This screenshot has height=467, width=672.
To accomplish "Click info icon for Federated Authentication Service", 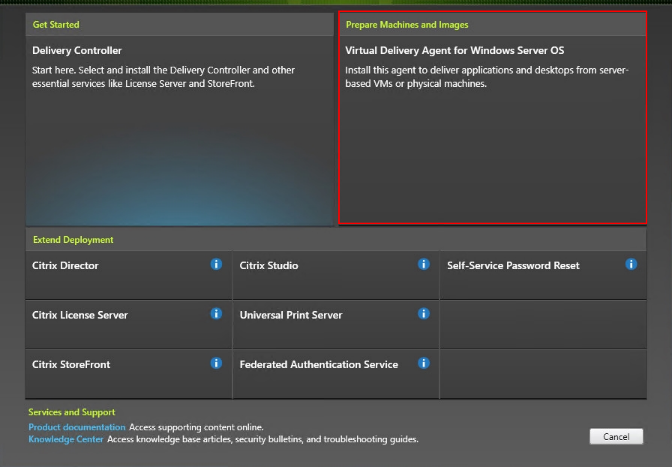I will pos(424,363).
